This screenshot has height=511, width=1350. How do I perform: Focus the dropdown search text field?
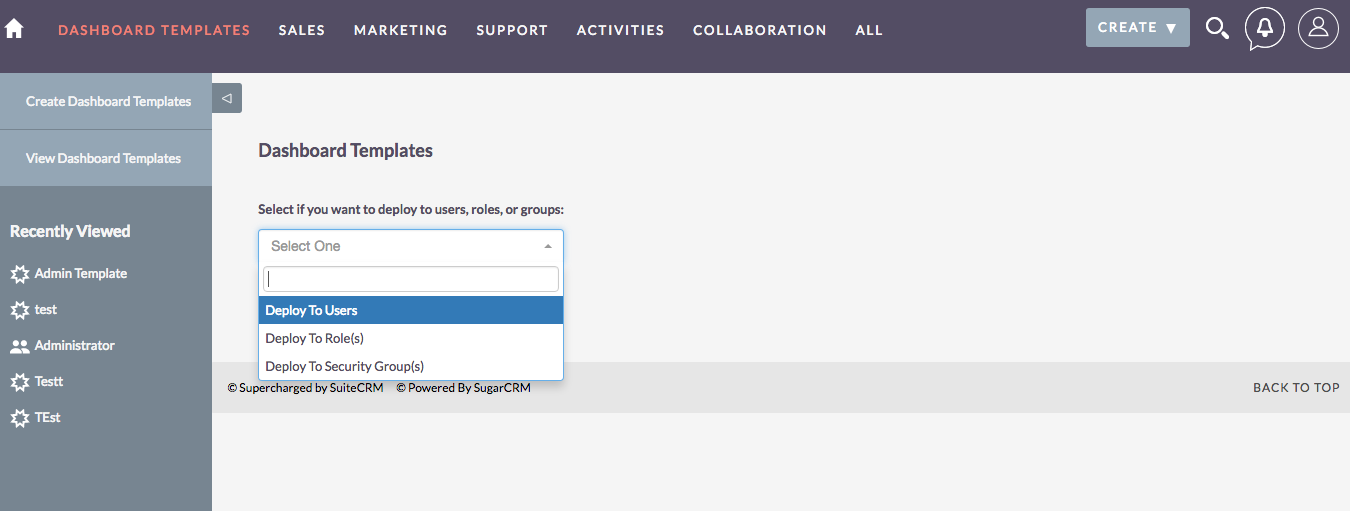(x=410, y=279)
